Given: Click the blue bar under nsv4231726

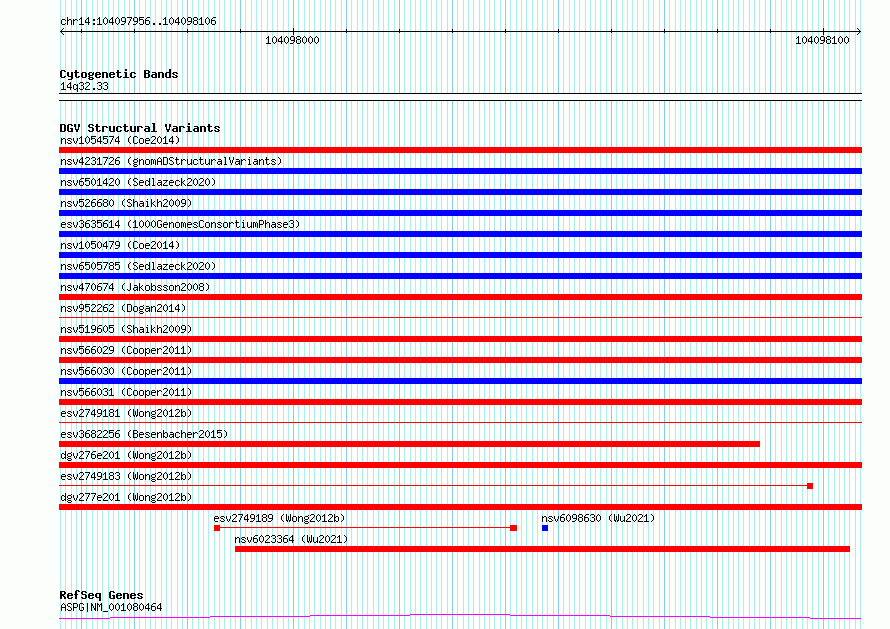Looking at the screenshot, I should coord(460,171).
